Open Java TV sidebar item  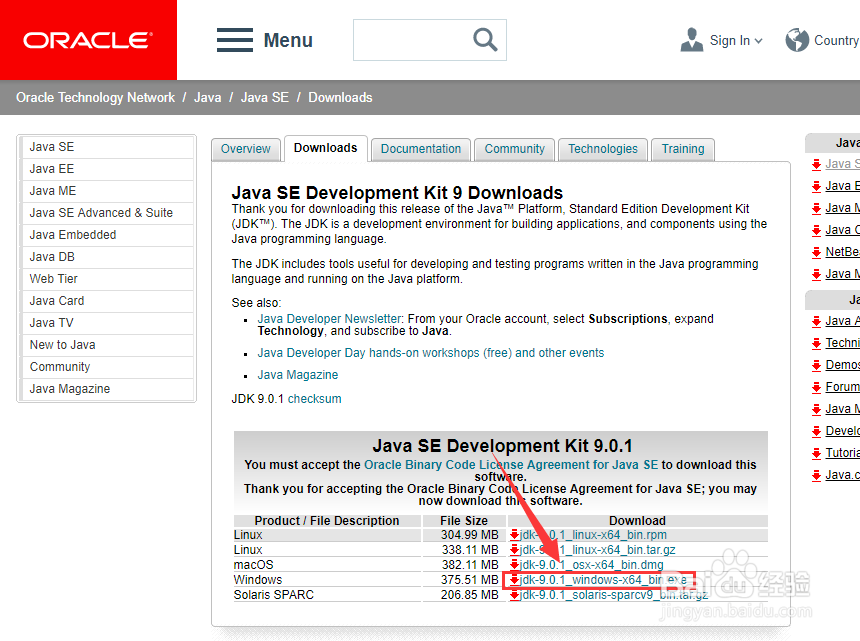click(107, 322)
